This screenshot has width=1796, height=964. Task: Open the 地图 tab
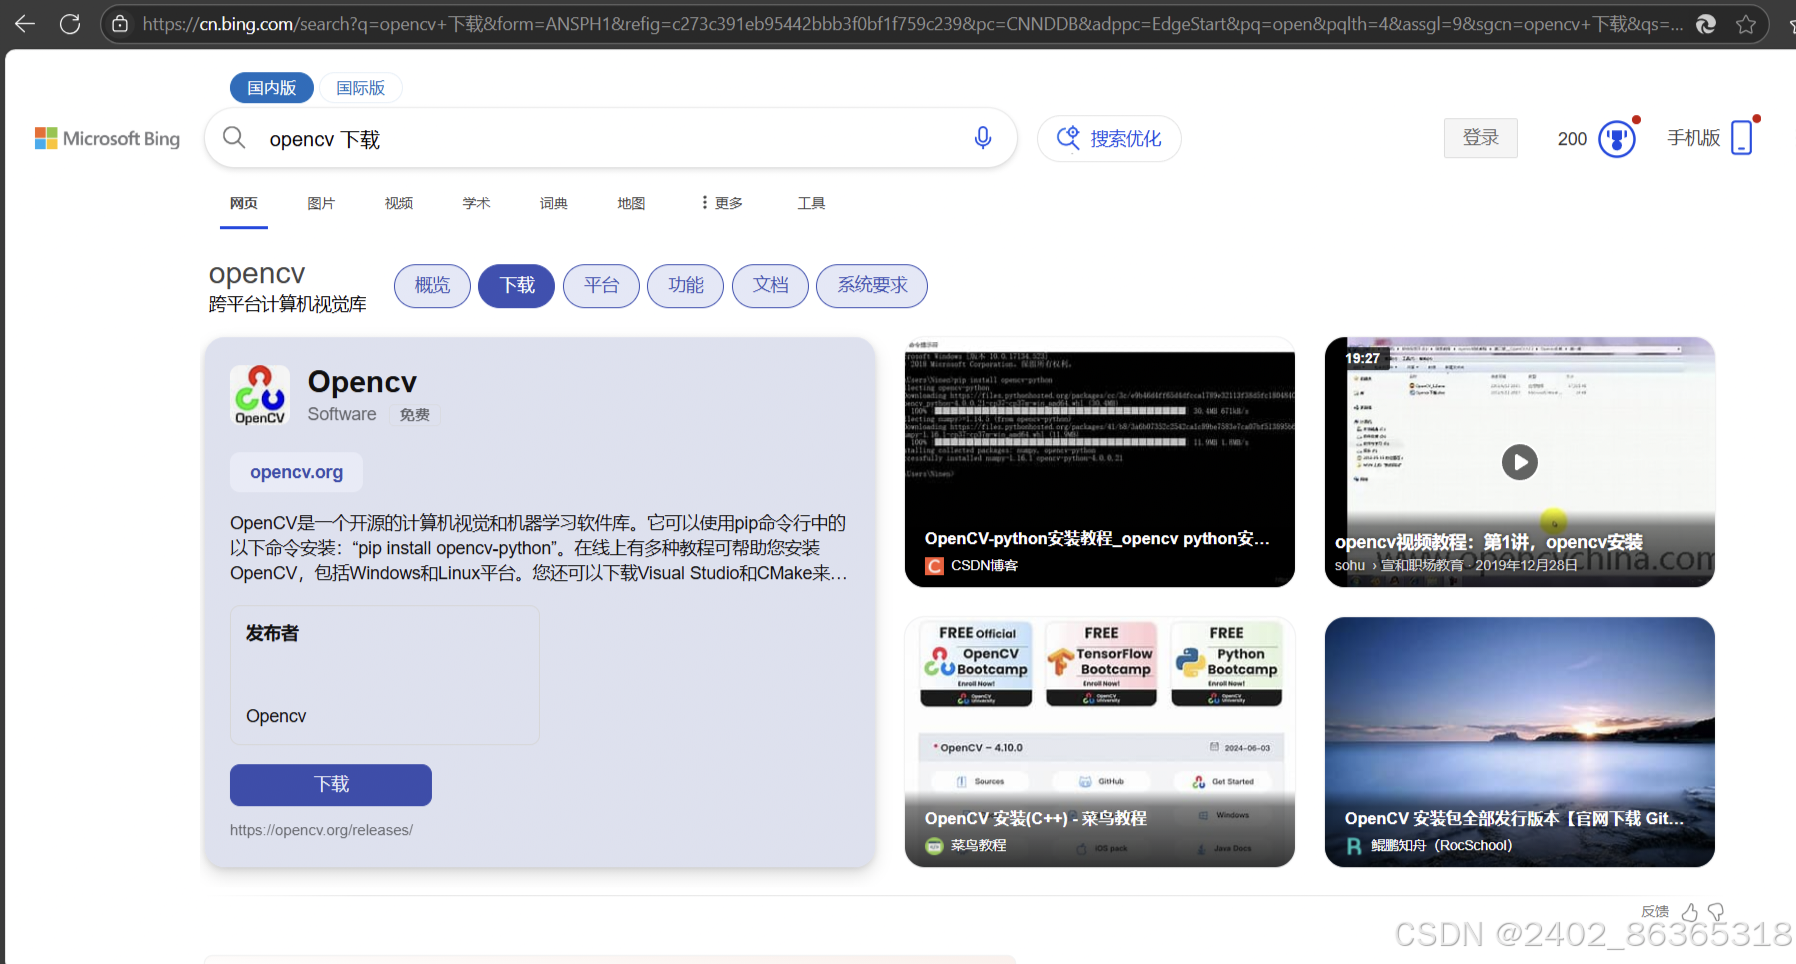pyautogui.click(x=631, y=203)
